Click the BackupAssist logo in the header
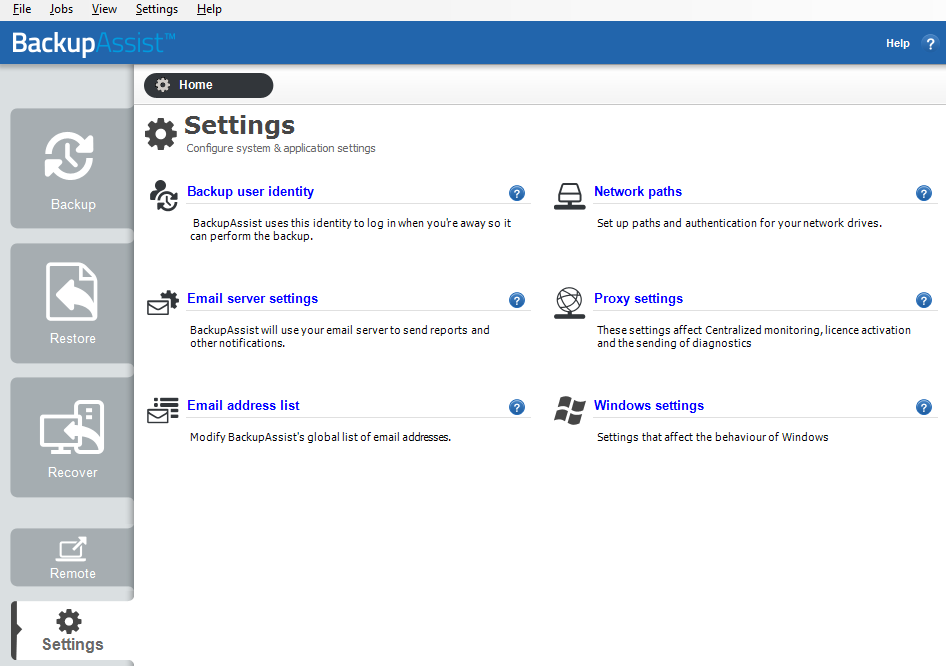Image resolution: width=946 pixels, height=666 pixels. [x=94, y=43]
